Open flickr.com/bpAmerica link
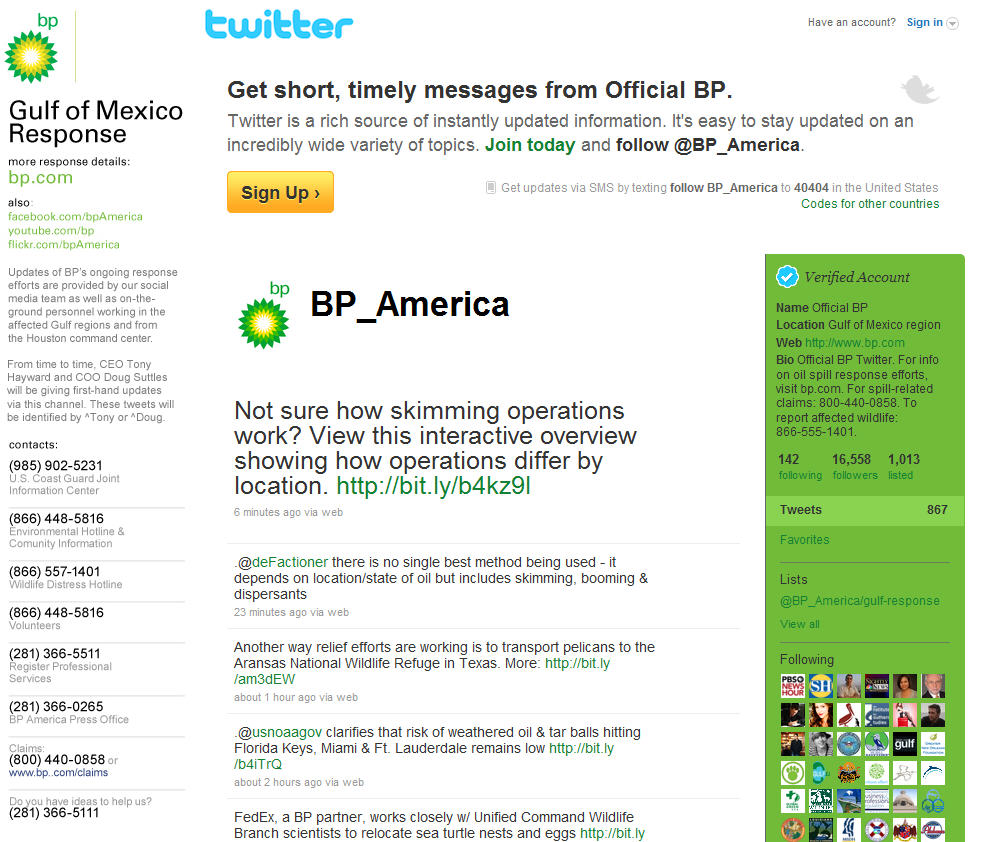The height and width of the screenshot is (842, 981). tap(63, 245)
